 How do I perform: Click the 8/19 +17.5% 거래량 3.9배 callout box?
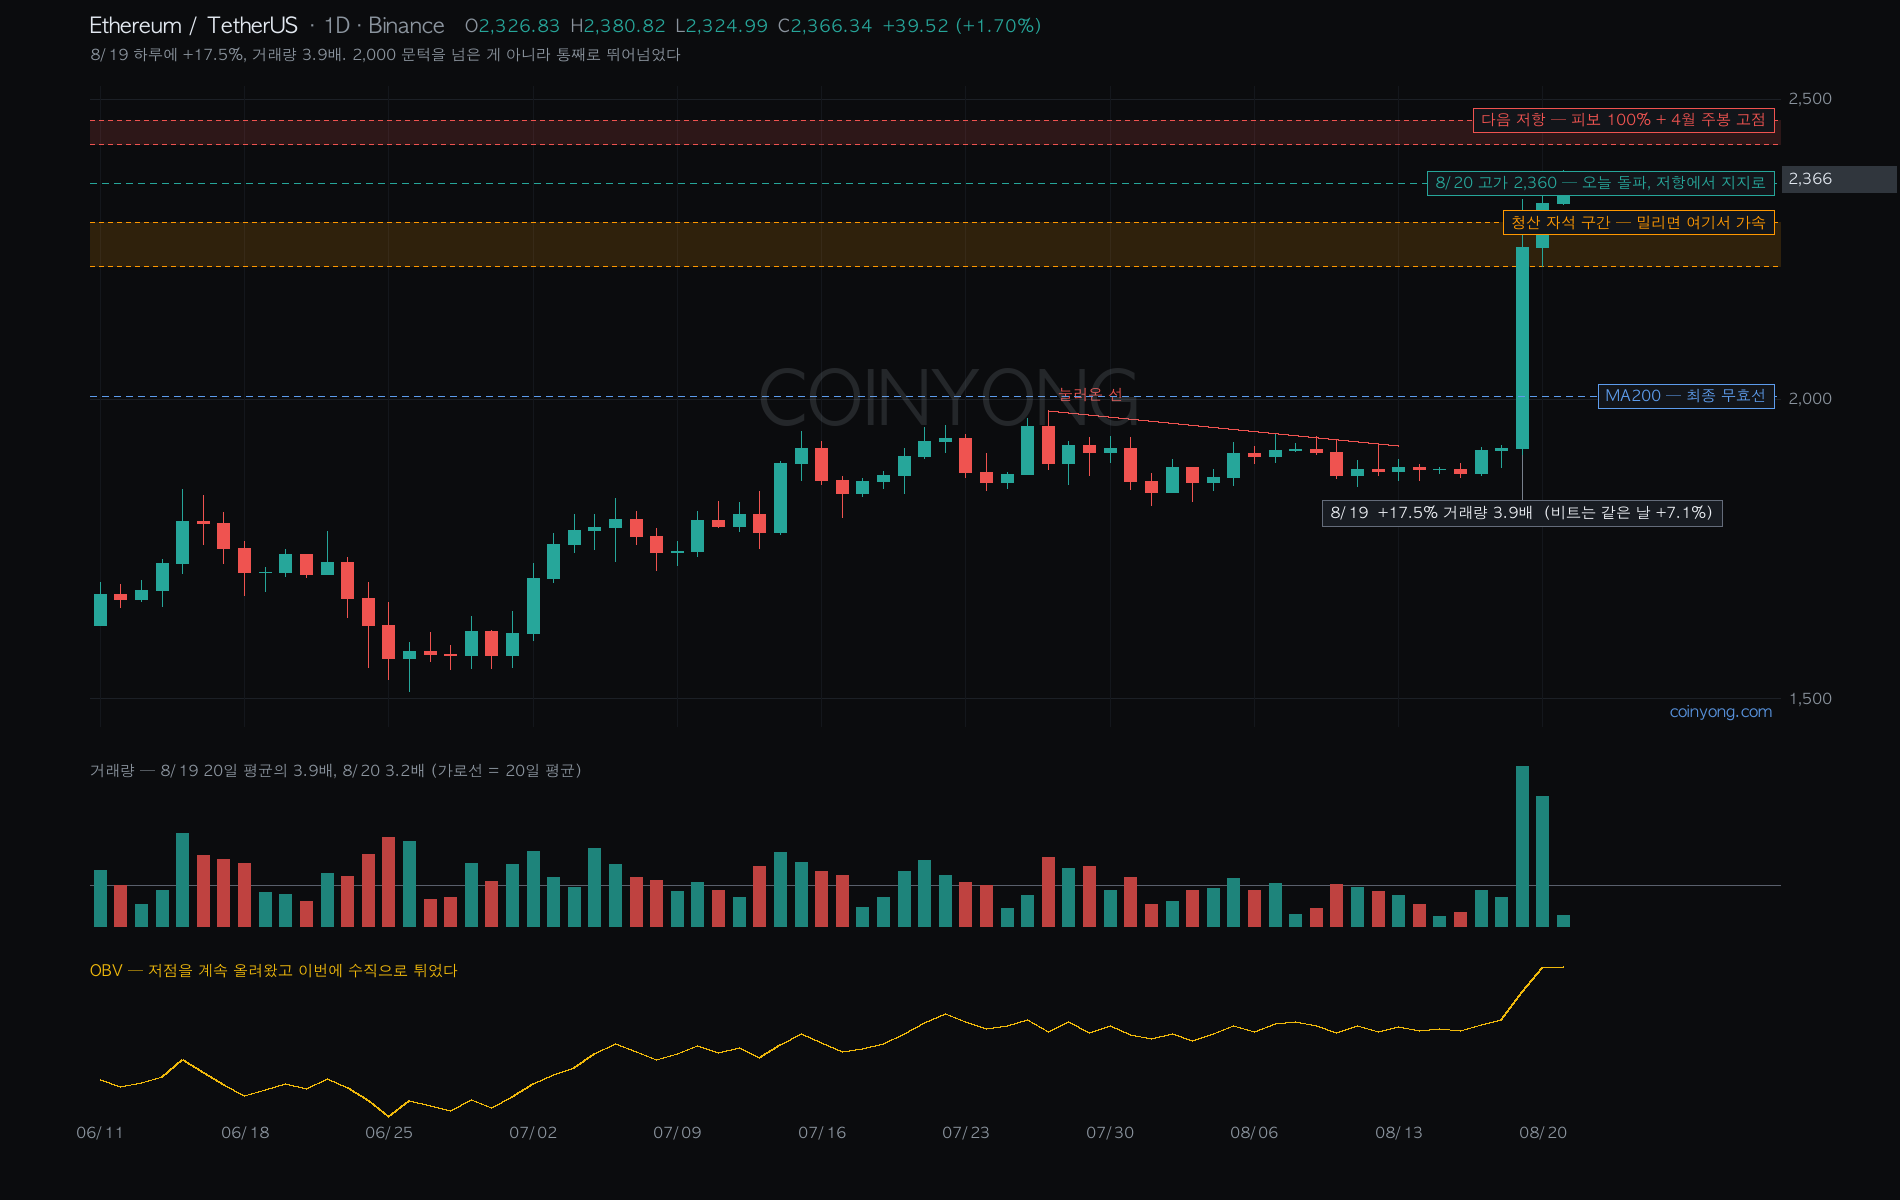tap(1521, 513)
